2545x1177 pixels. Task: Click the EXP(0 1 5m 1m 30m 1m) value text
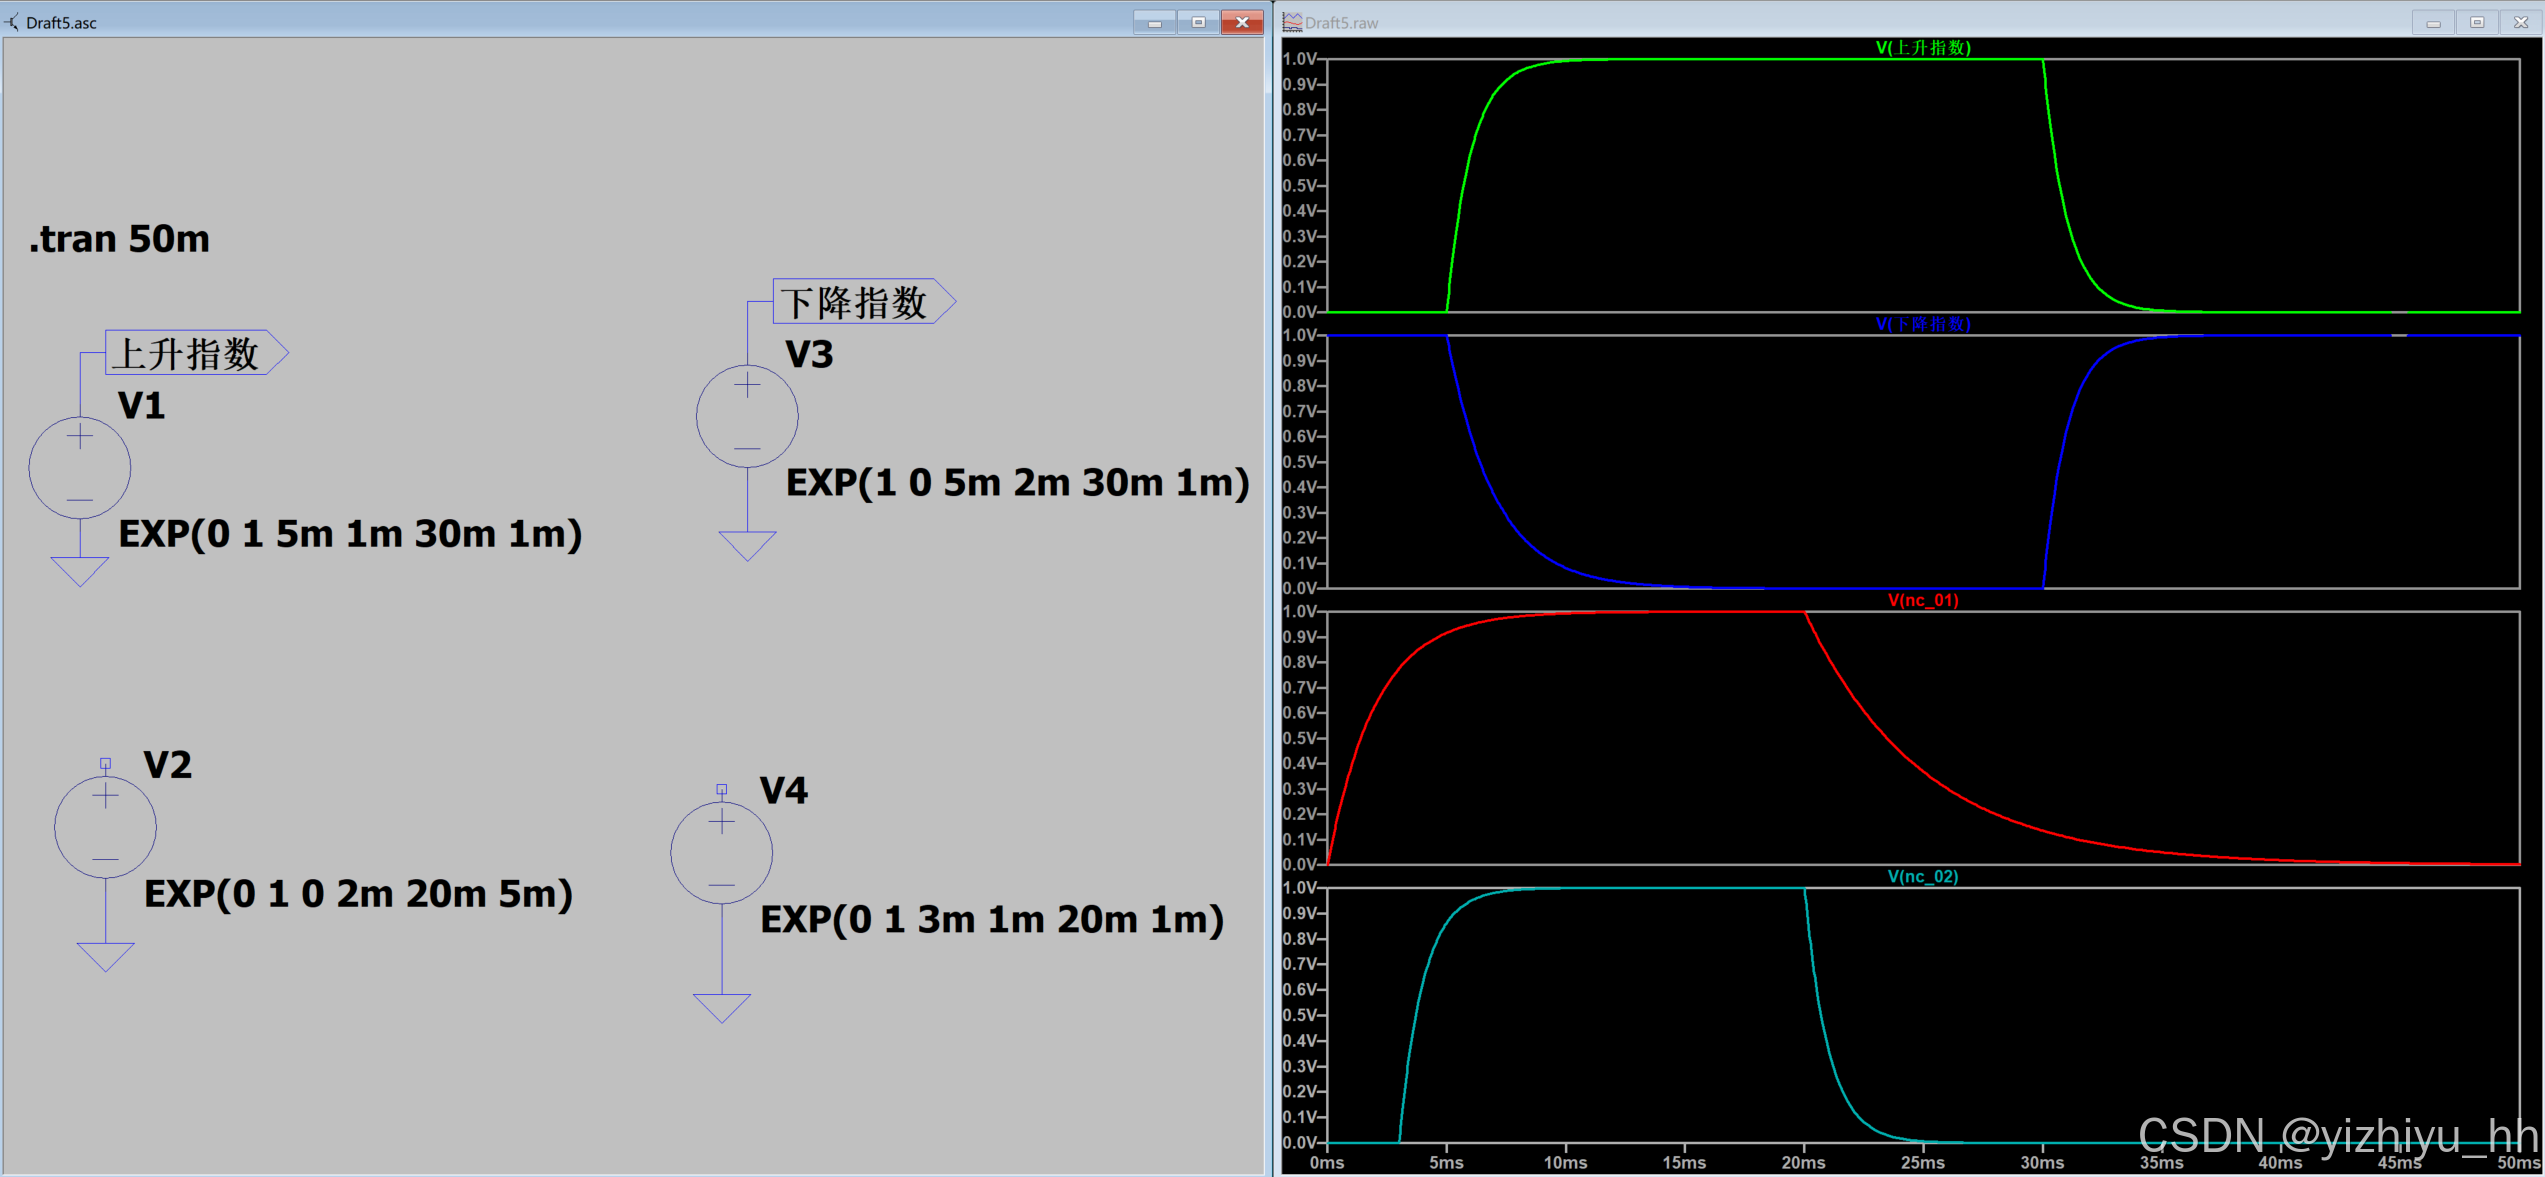click(x=350, y=534)
